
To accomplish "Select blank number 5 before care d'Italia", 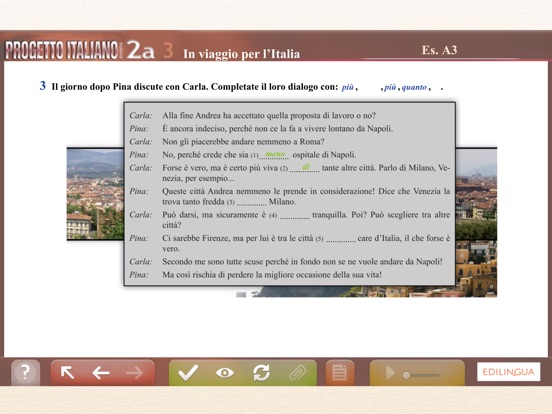I will pyautogui.click(x=341, y=239).
